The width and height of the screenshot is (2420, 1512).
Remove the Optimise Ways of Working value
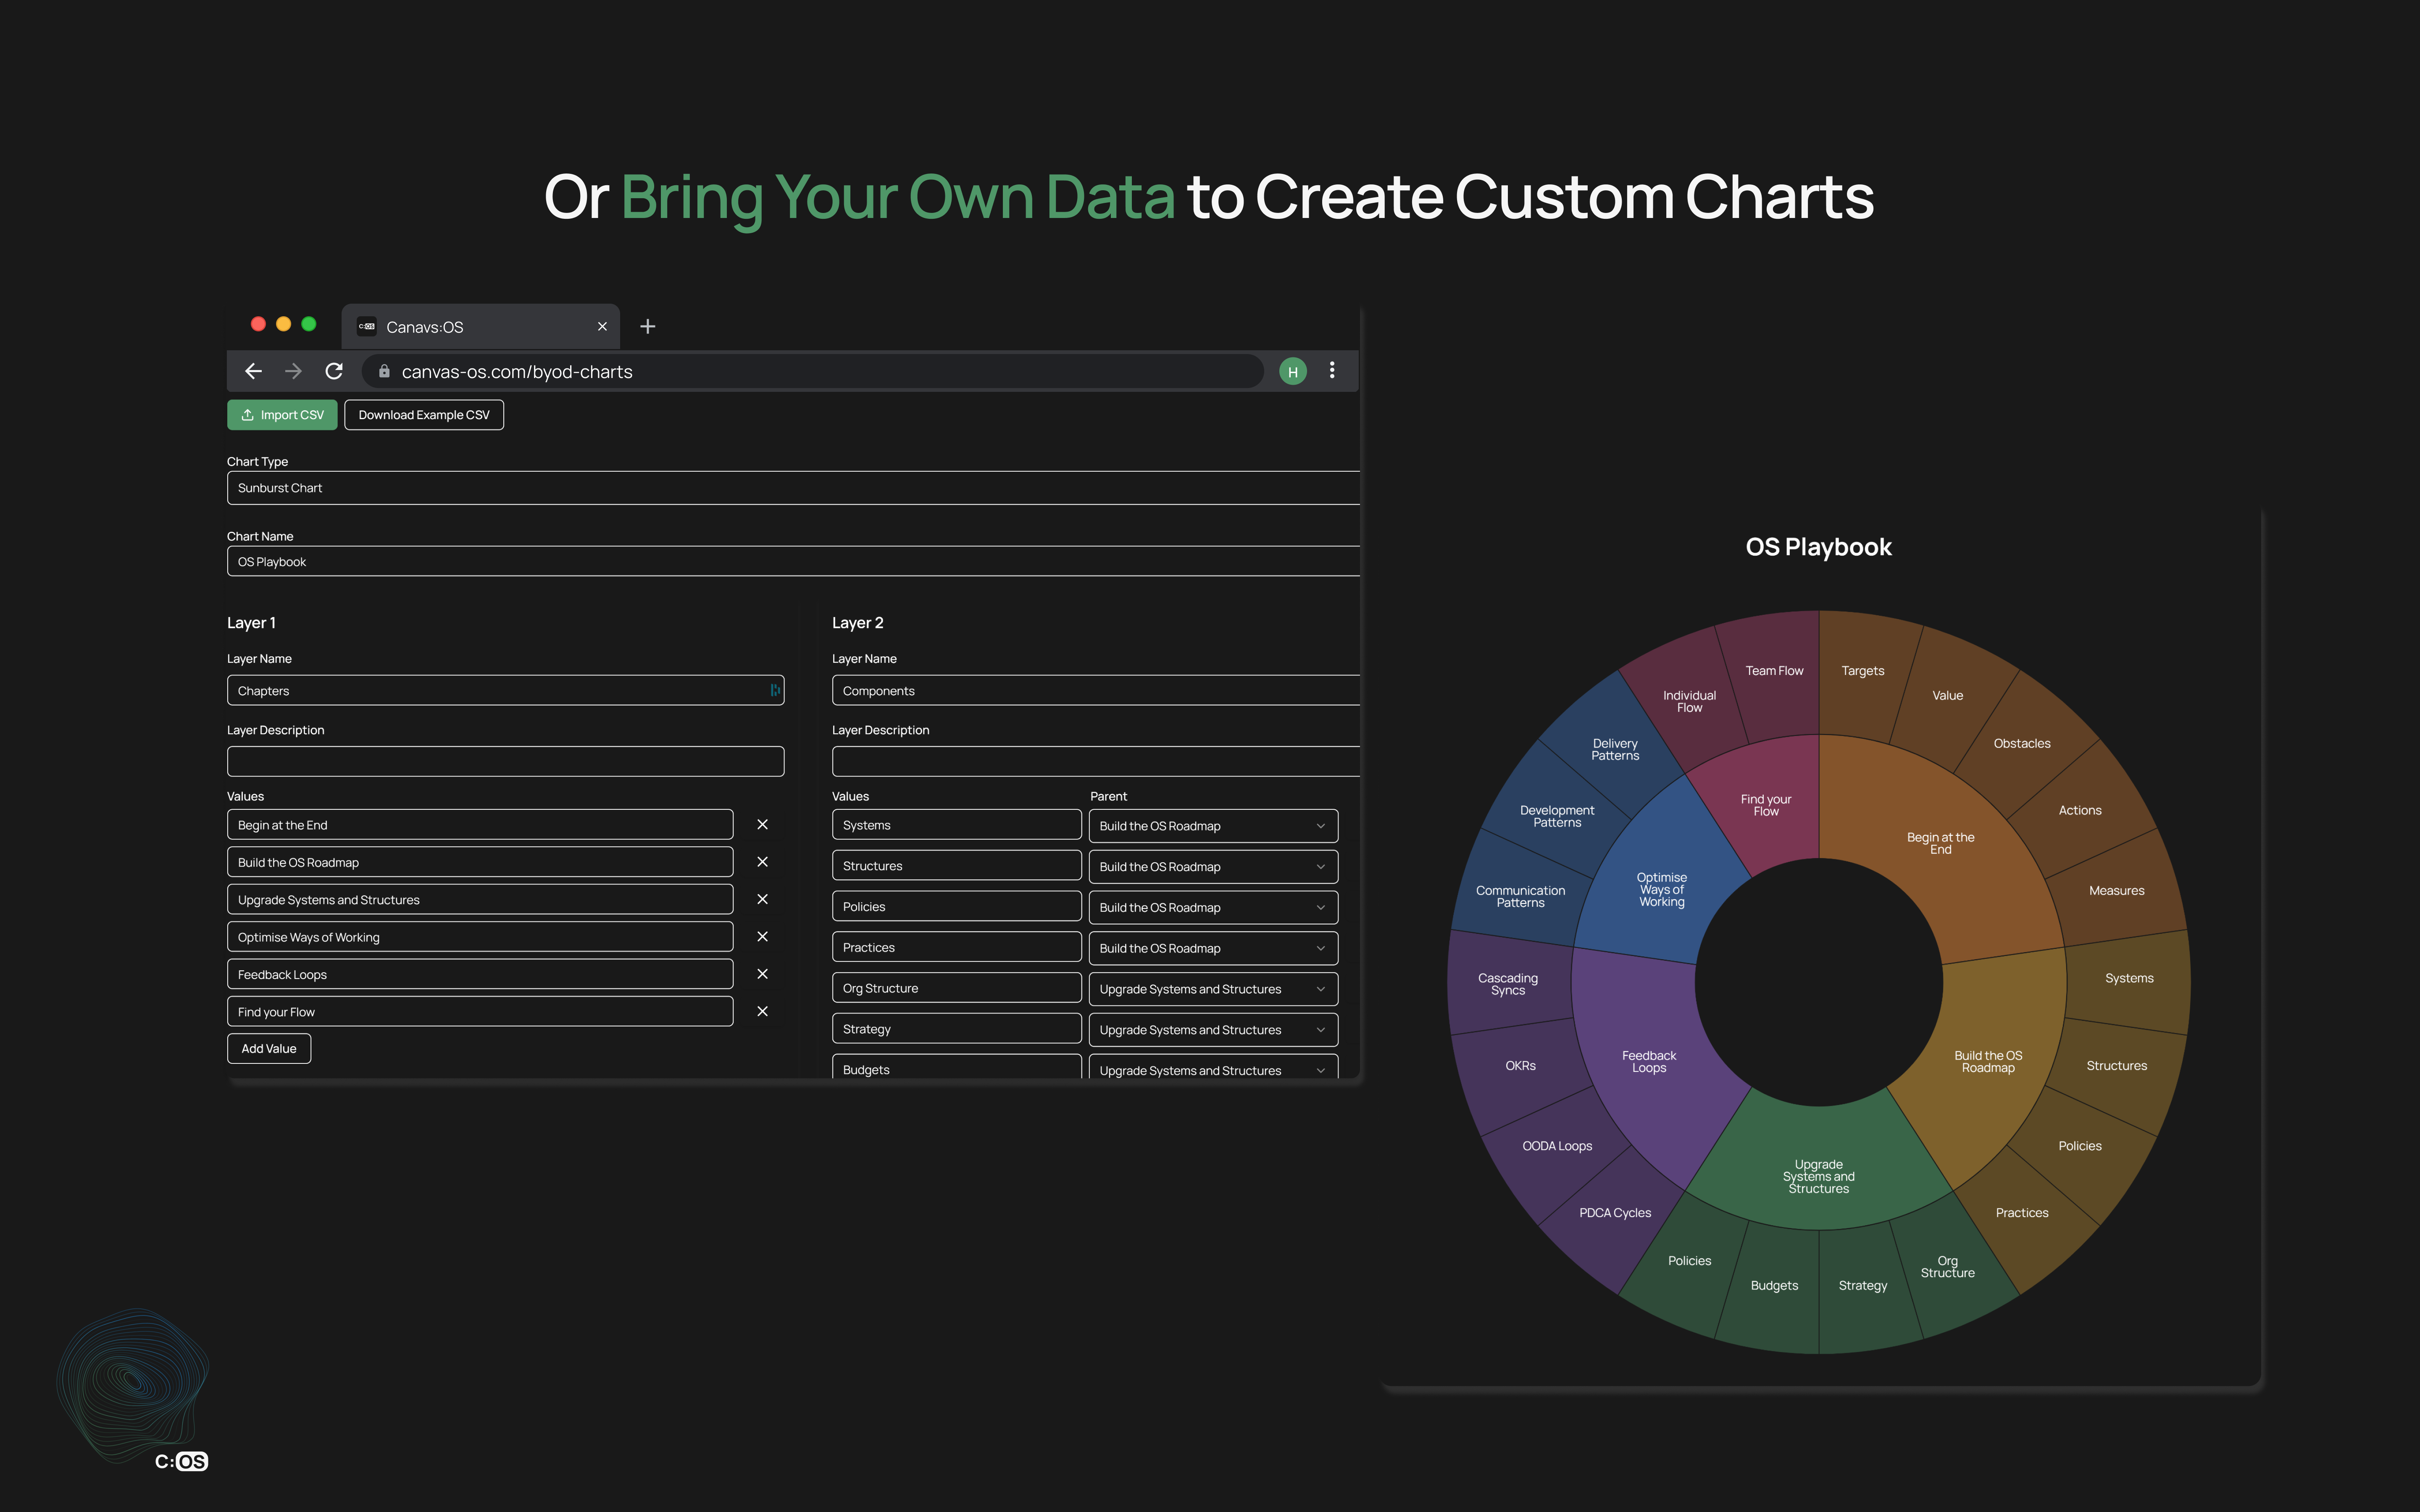pos(762,936)
